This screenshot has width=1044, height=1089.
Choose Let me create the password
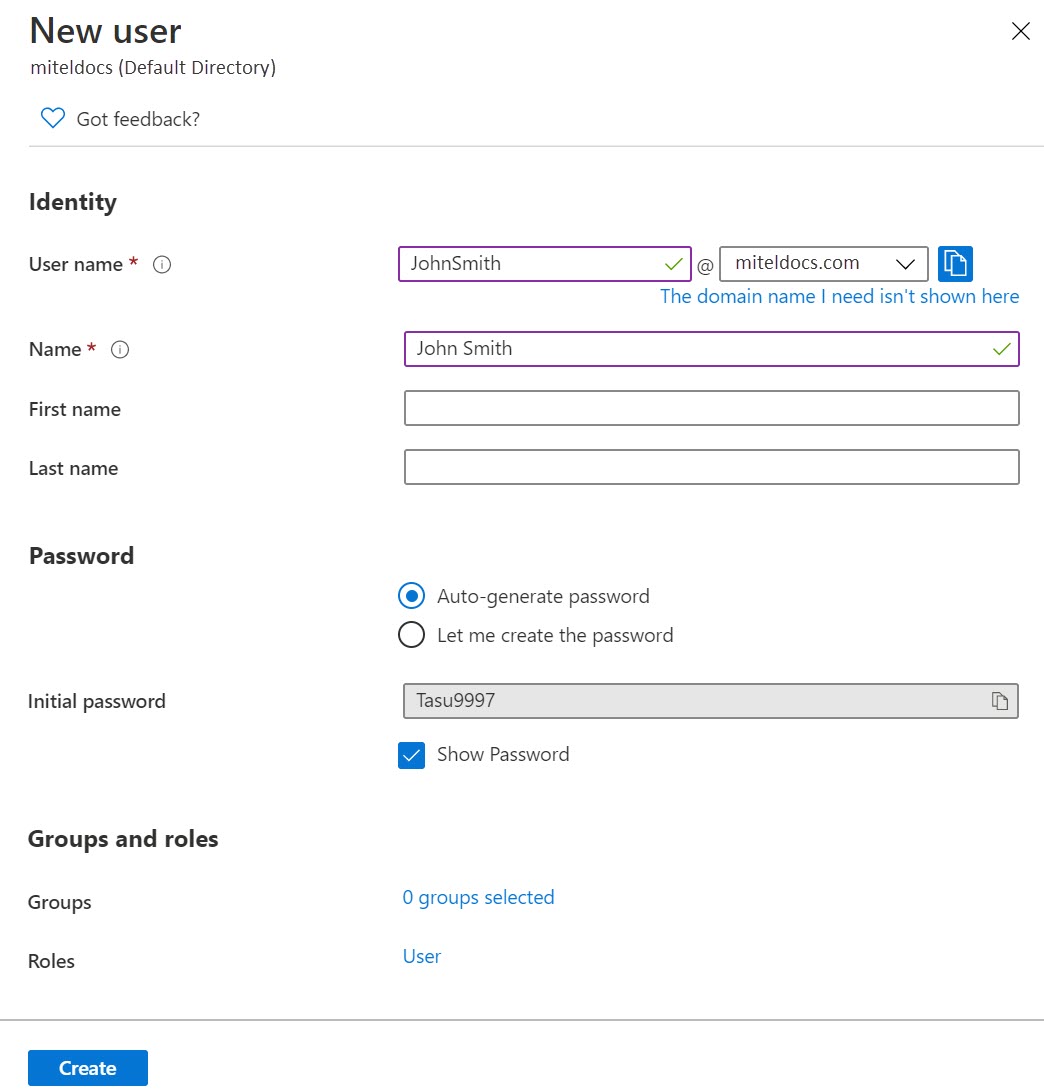(x=411, y=635)
